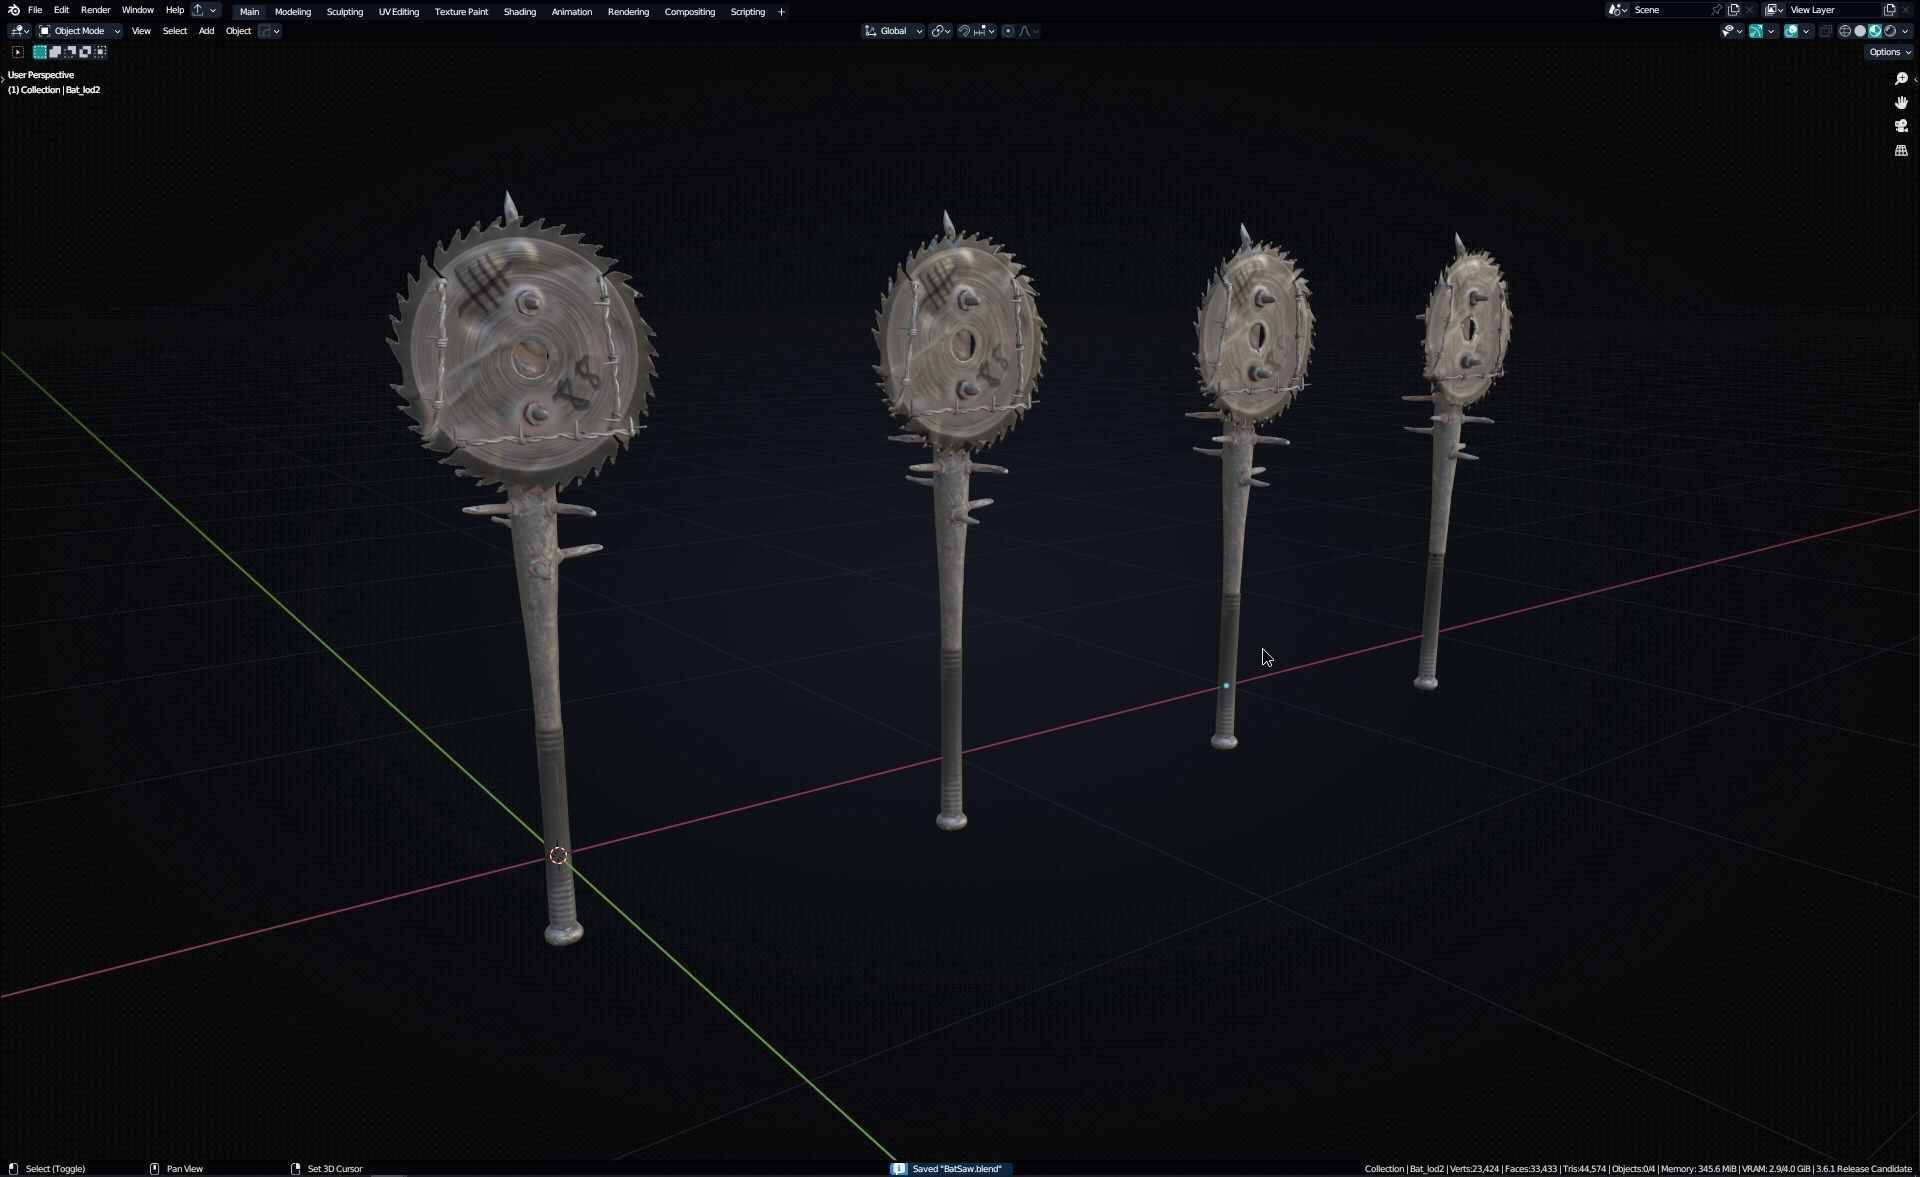The width and height of the screenshot is (1920, 1177).
Task: Toggle viewport overlays
Action: 1791,31
